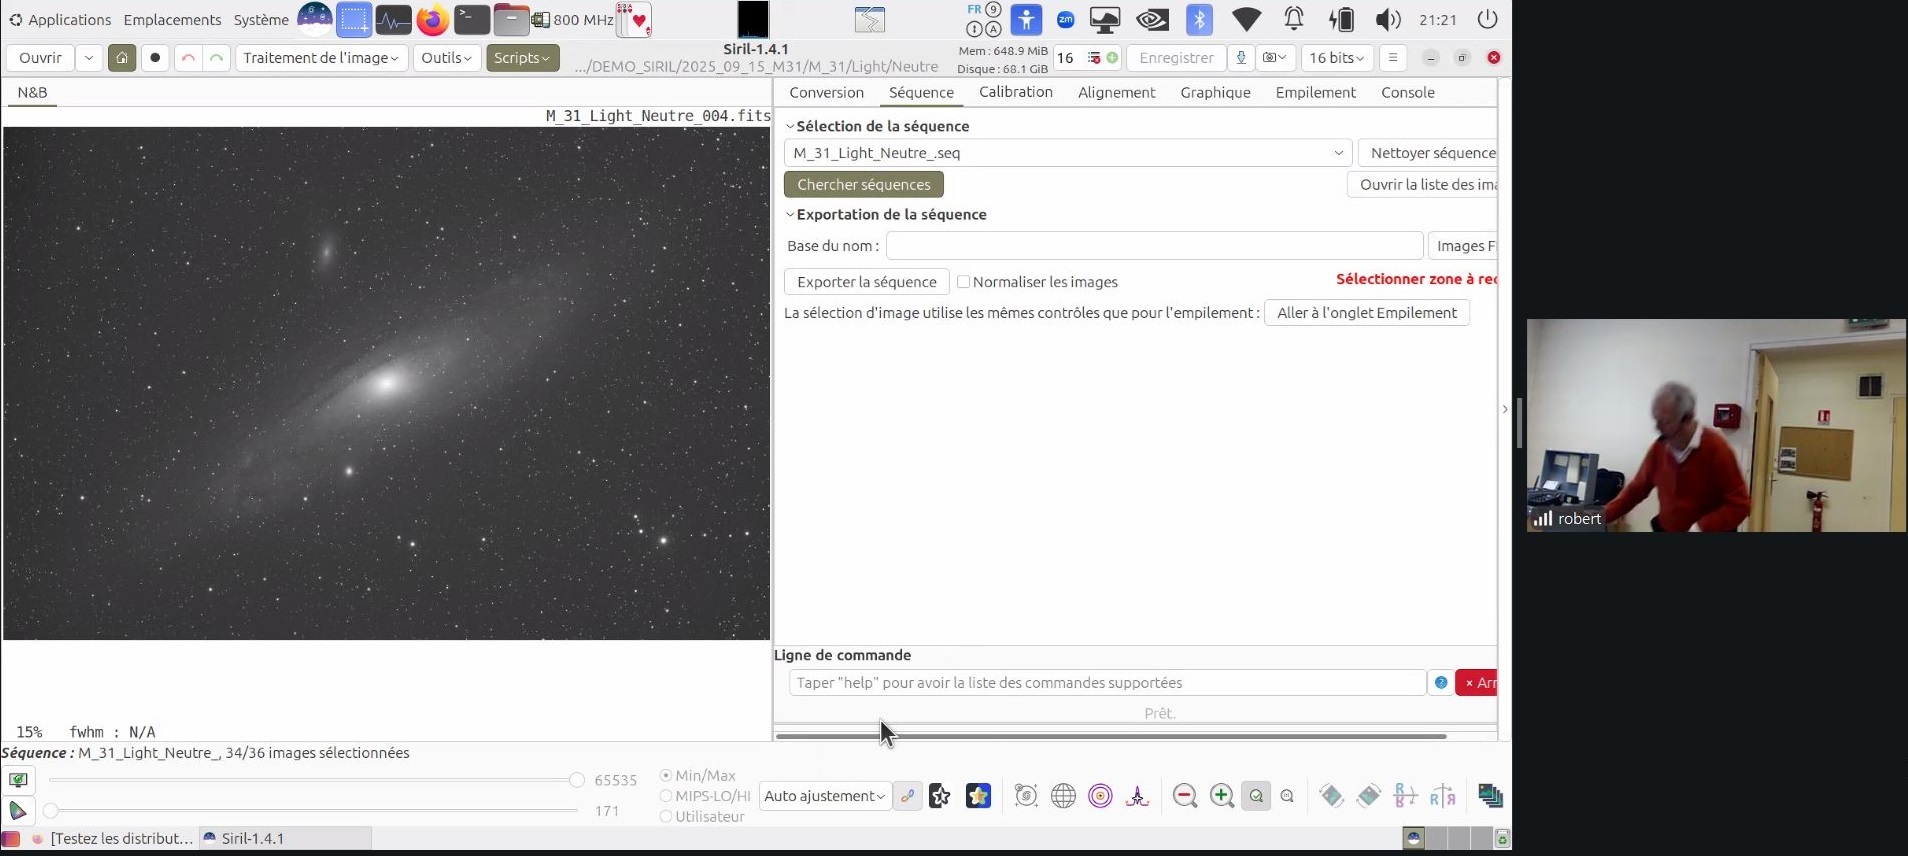
Task: Click the redo arrow icon
Action: (216, 58)
